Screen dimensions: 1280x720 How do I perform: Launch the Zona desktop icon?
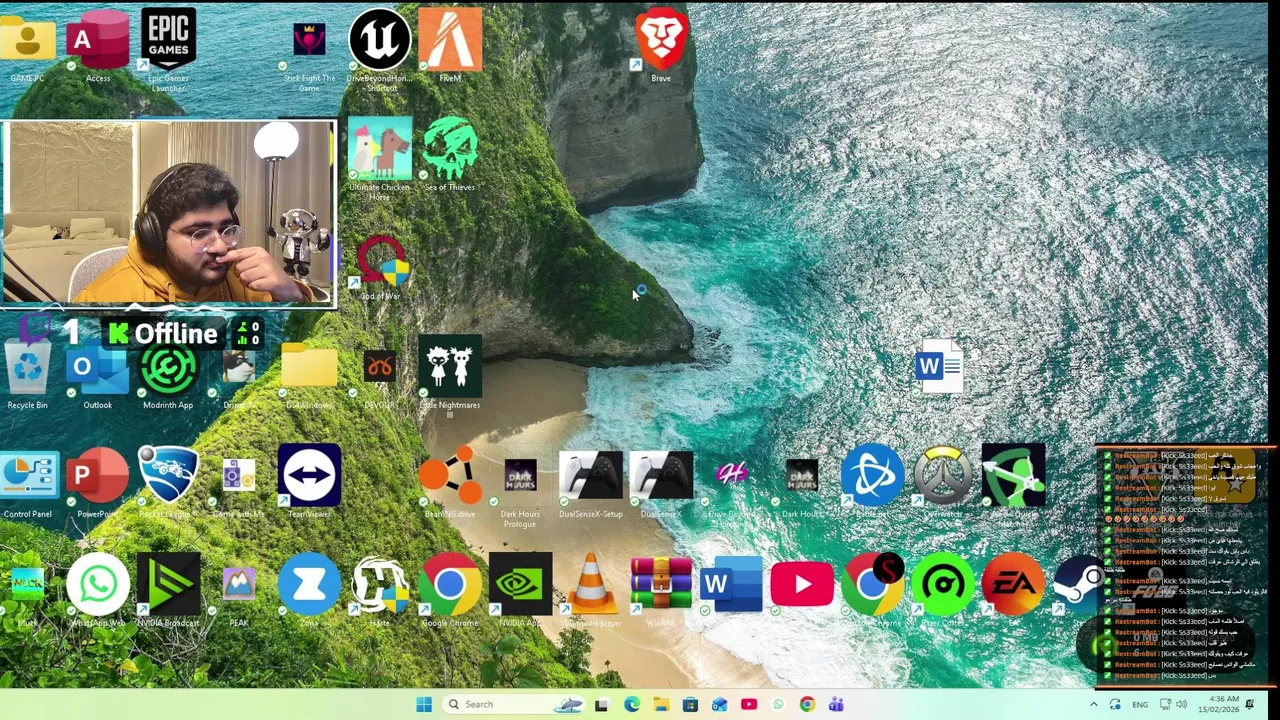309,585
